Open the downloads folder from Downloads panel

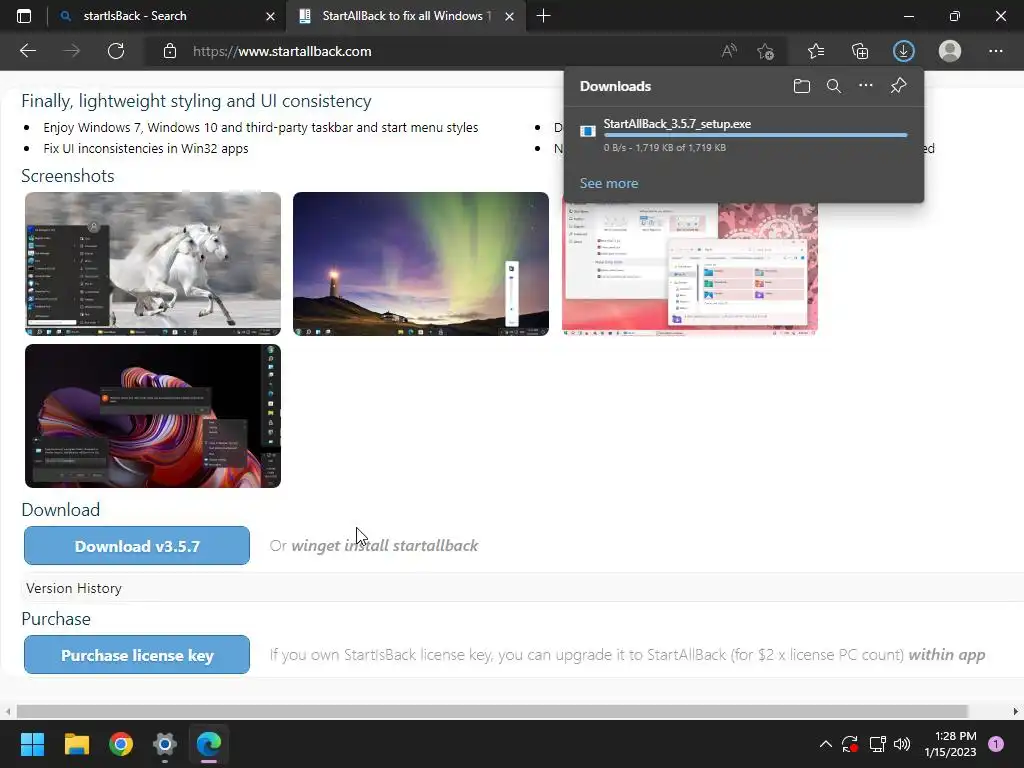coord(802,86)
